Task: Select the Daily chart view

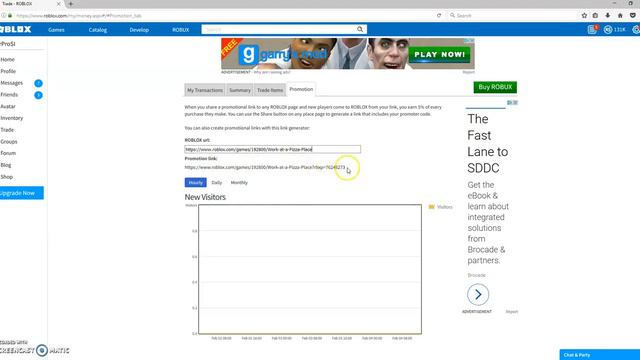Action: (217, 183)
